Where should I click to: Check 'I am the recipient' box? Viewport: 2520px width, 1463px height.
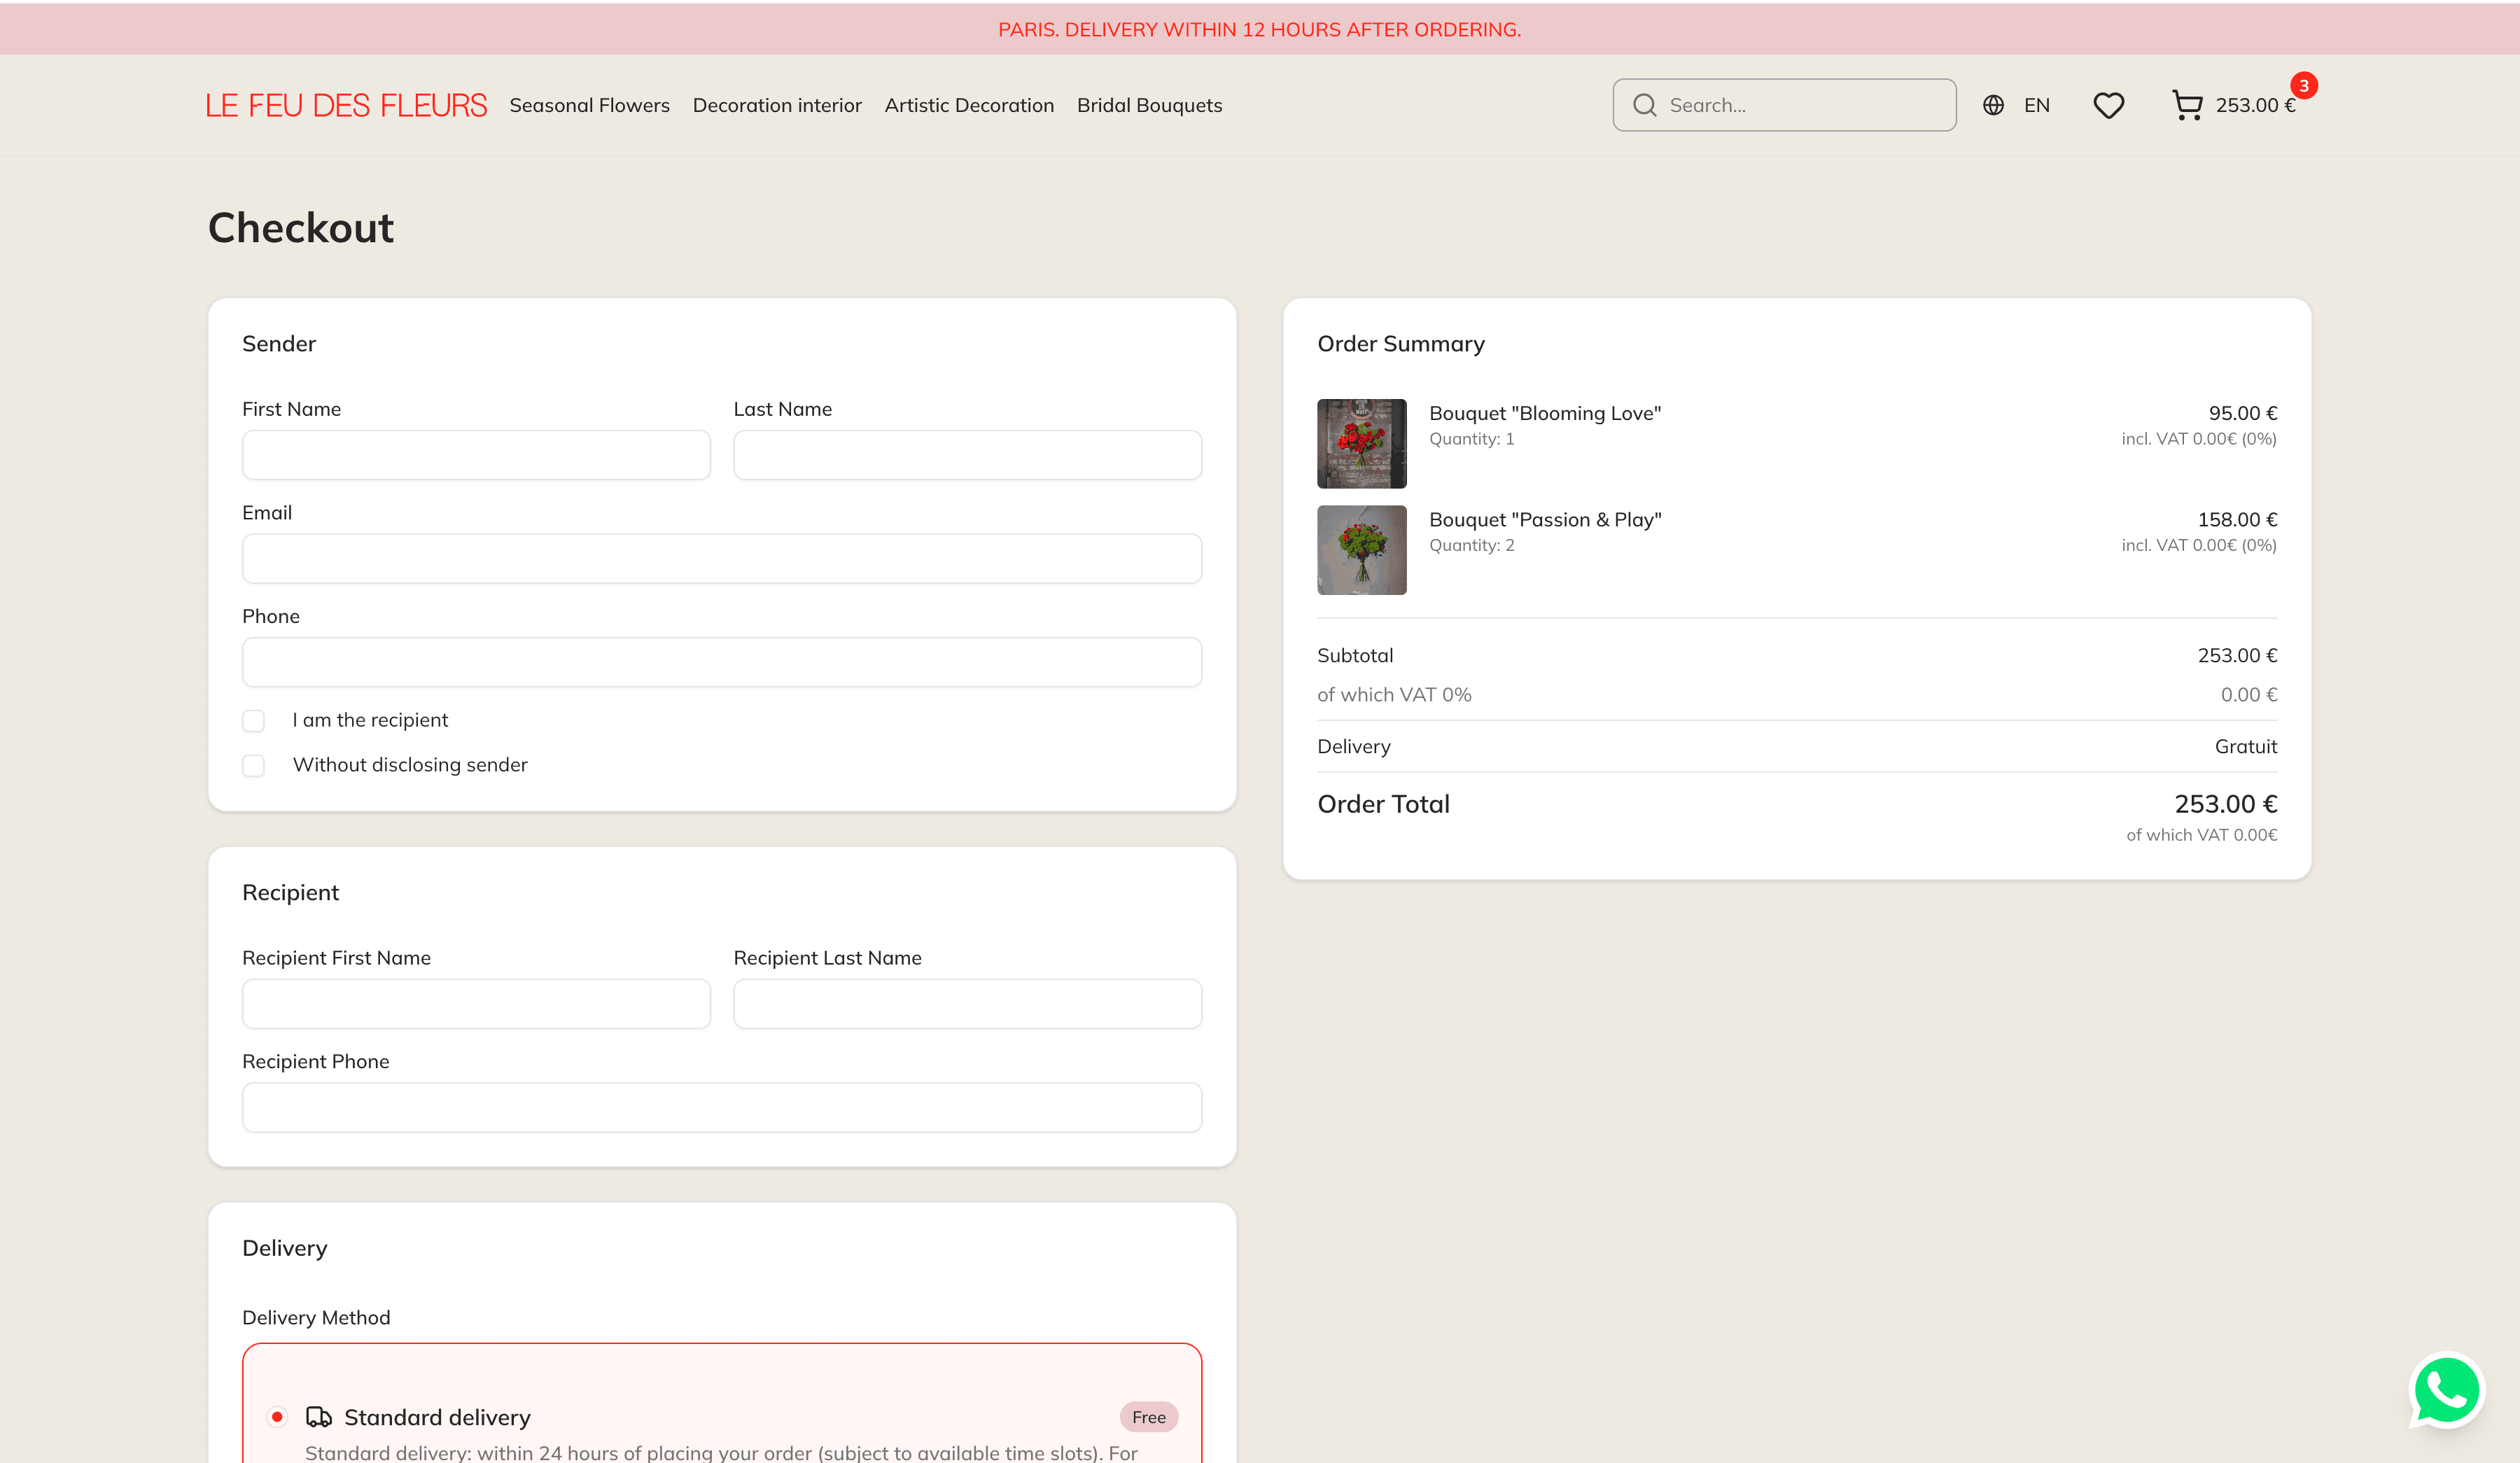click(x=254, y=720)
